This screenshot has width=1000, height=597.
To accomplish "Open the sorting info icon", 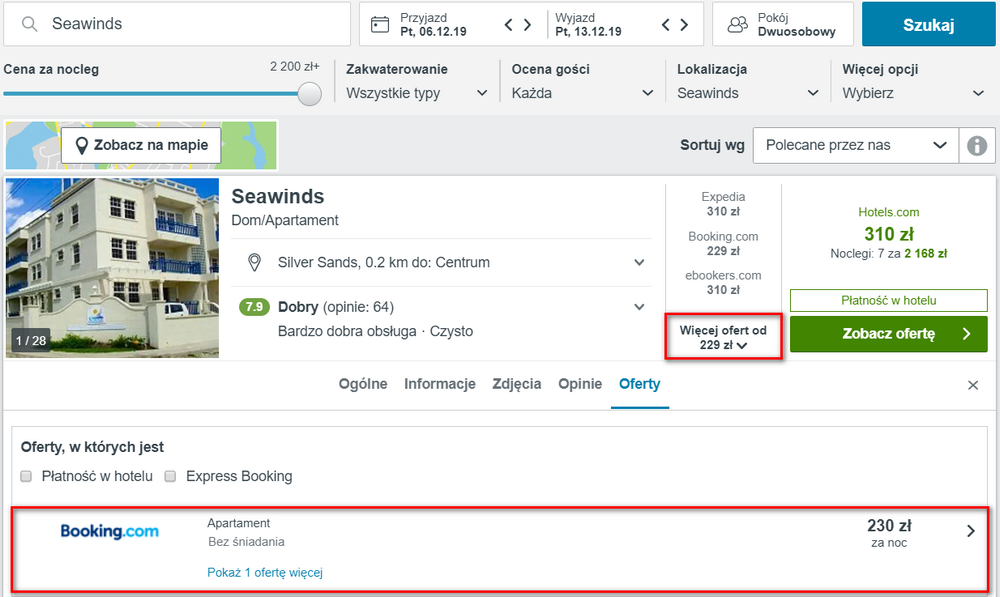I will pyautogui.click(x=977, y=145).
